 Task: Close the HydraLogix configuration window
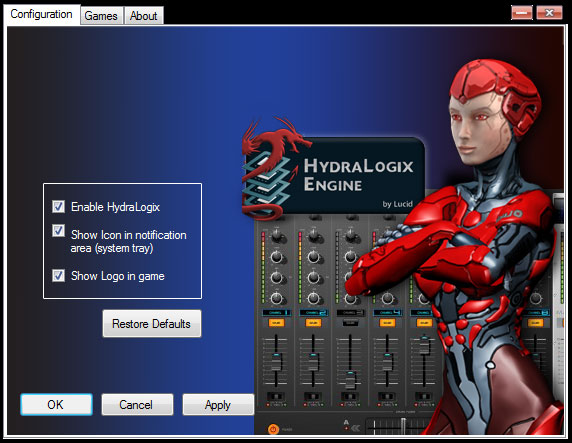549,13
